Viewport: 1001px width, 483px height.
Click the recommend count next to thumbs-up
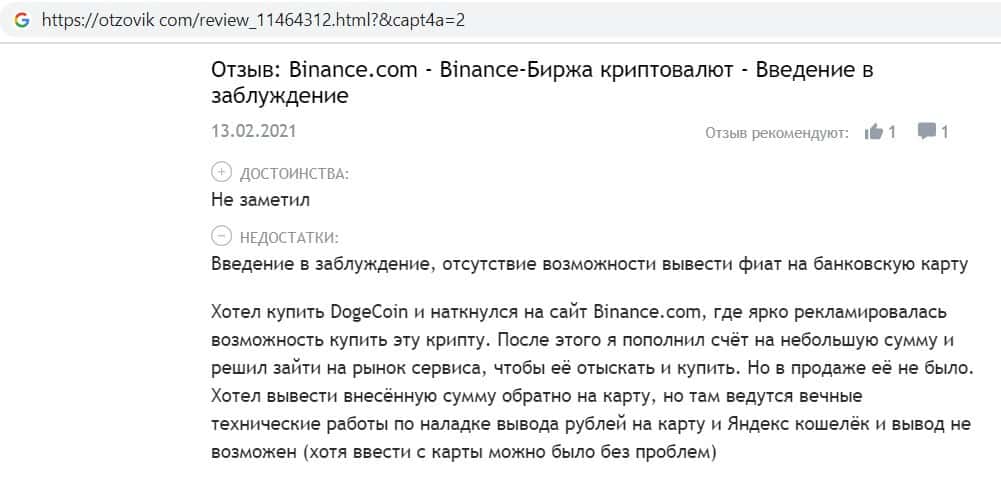tap(892, 131)
